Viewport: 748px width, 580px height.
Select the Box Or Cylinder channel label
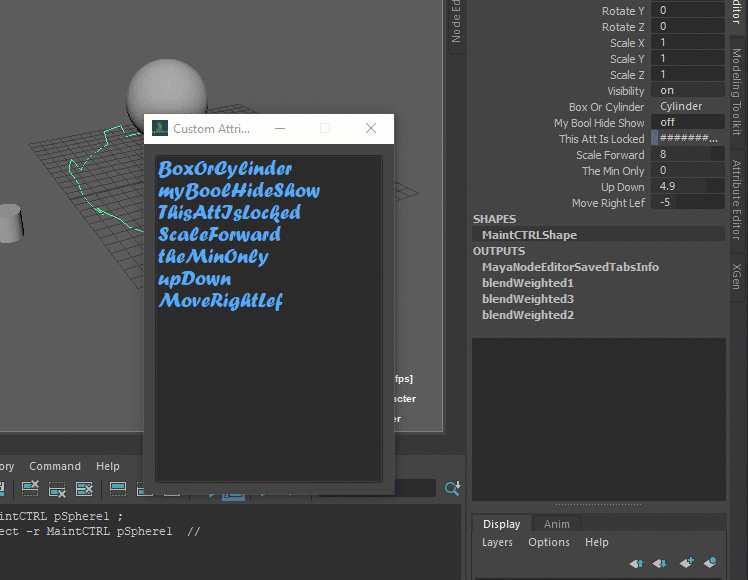click(x=606, y=107)
